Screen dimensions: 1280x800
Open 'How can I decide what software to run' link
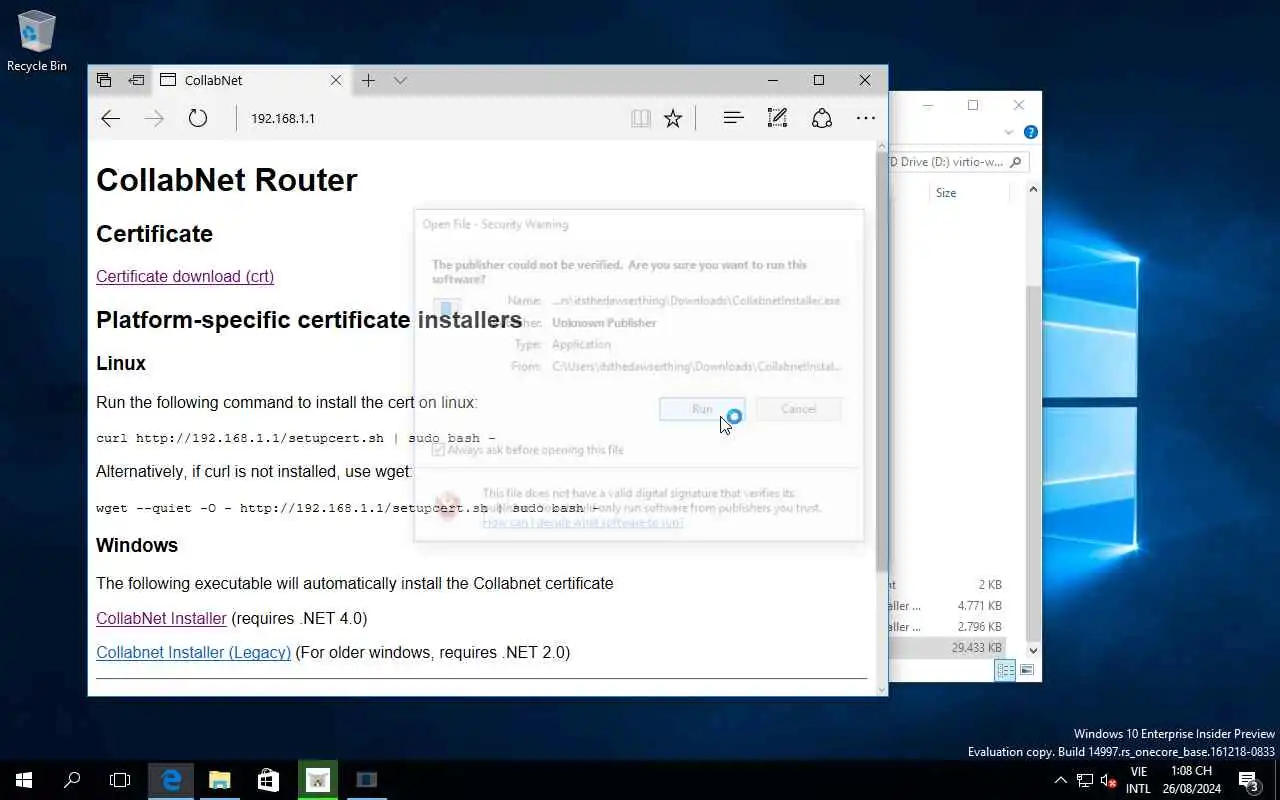tap(582, 522)
